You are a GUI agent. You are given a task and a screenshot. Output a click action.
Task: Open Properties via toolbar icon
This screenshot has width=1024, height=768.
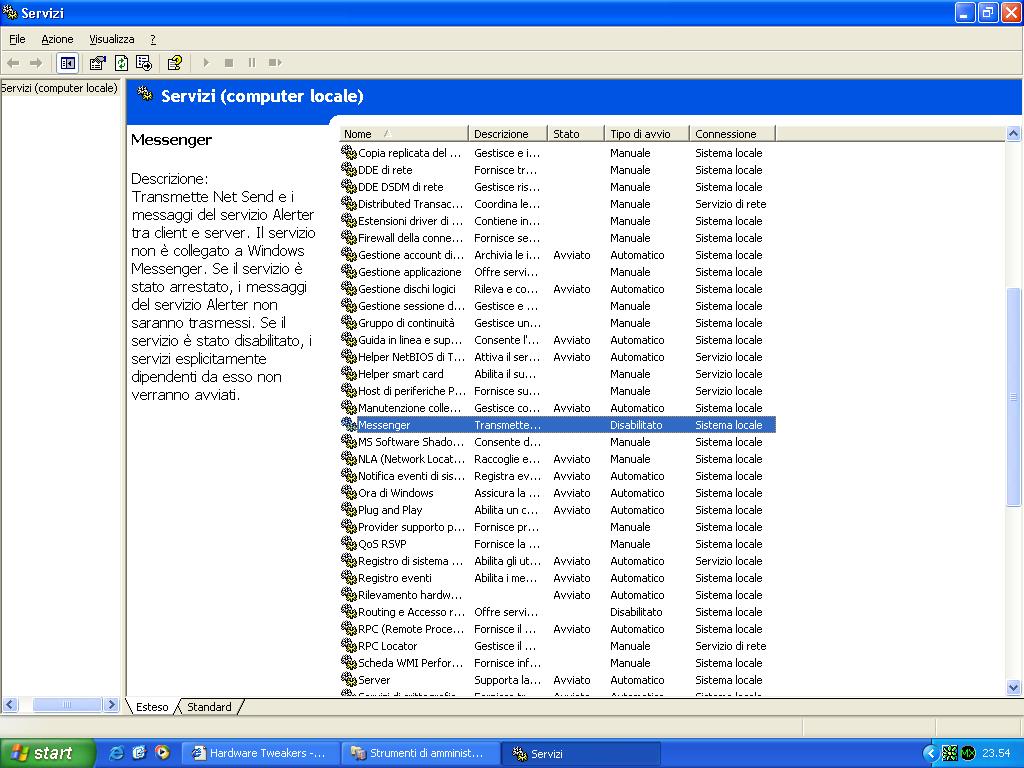coord(97,63)
